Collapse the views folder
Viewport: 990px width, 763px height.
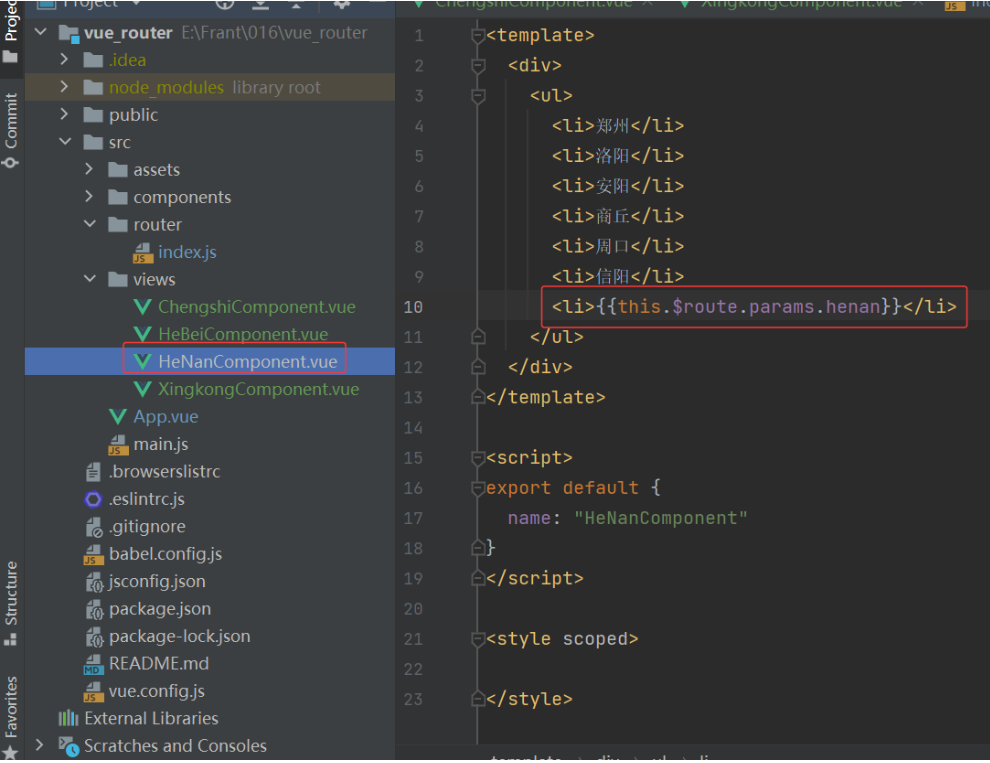(90, 279)
